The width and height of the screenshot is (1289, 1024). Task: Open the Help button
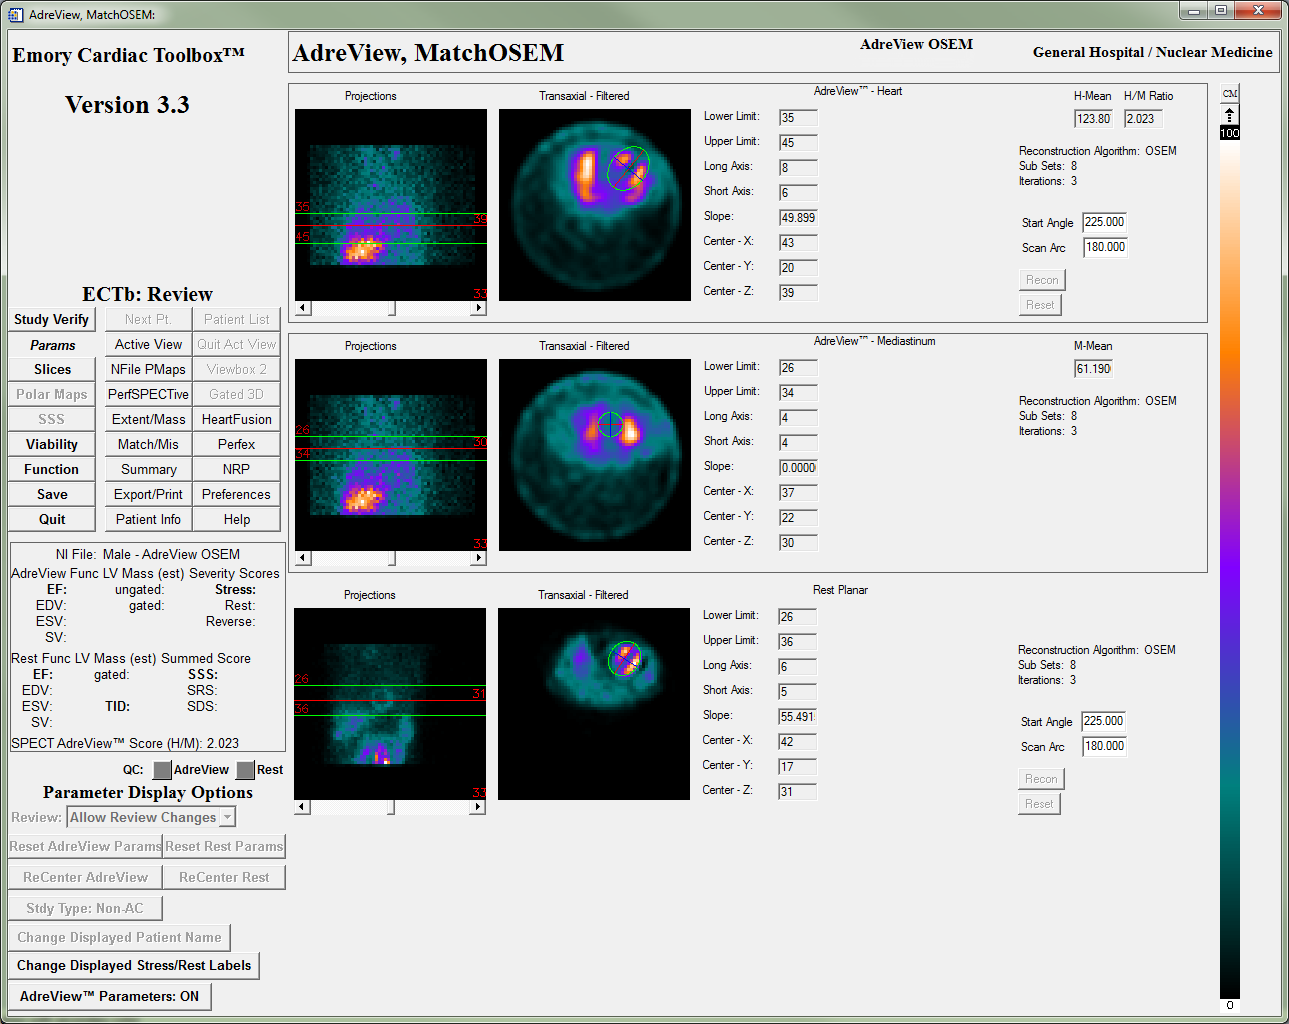[x=236, y=519]
